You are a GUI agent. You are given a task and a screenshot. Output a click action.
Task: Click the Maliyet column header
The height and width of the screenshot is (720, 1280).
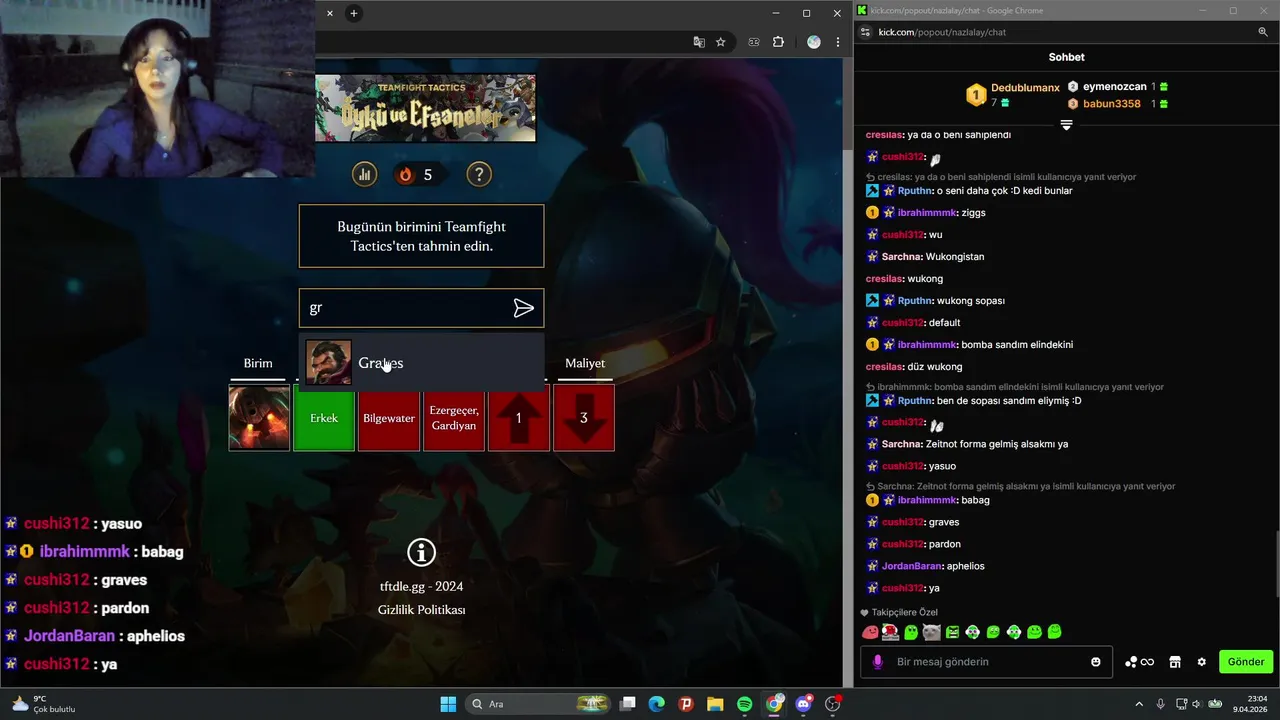[585, 363]
